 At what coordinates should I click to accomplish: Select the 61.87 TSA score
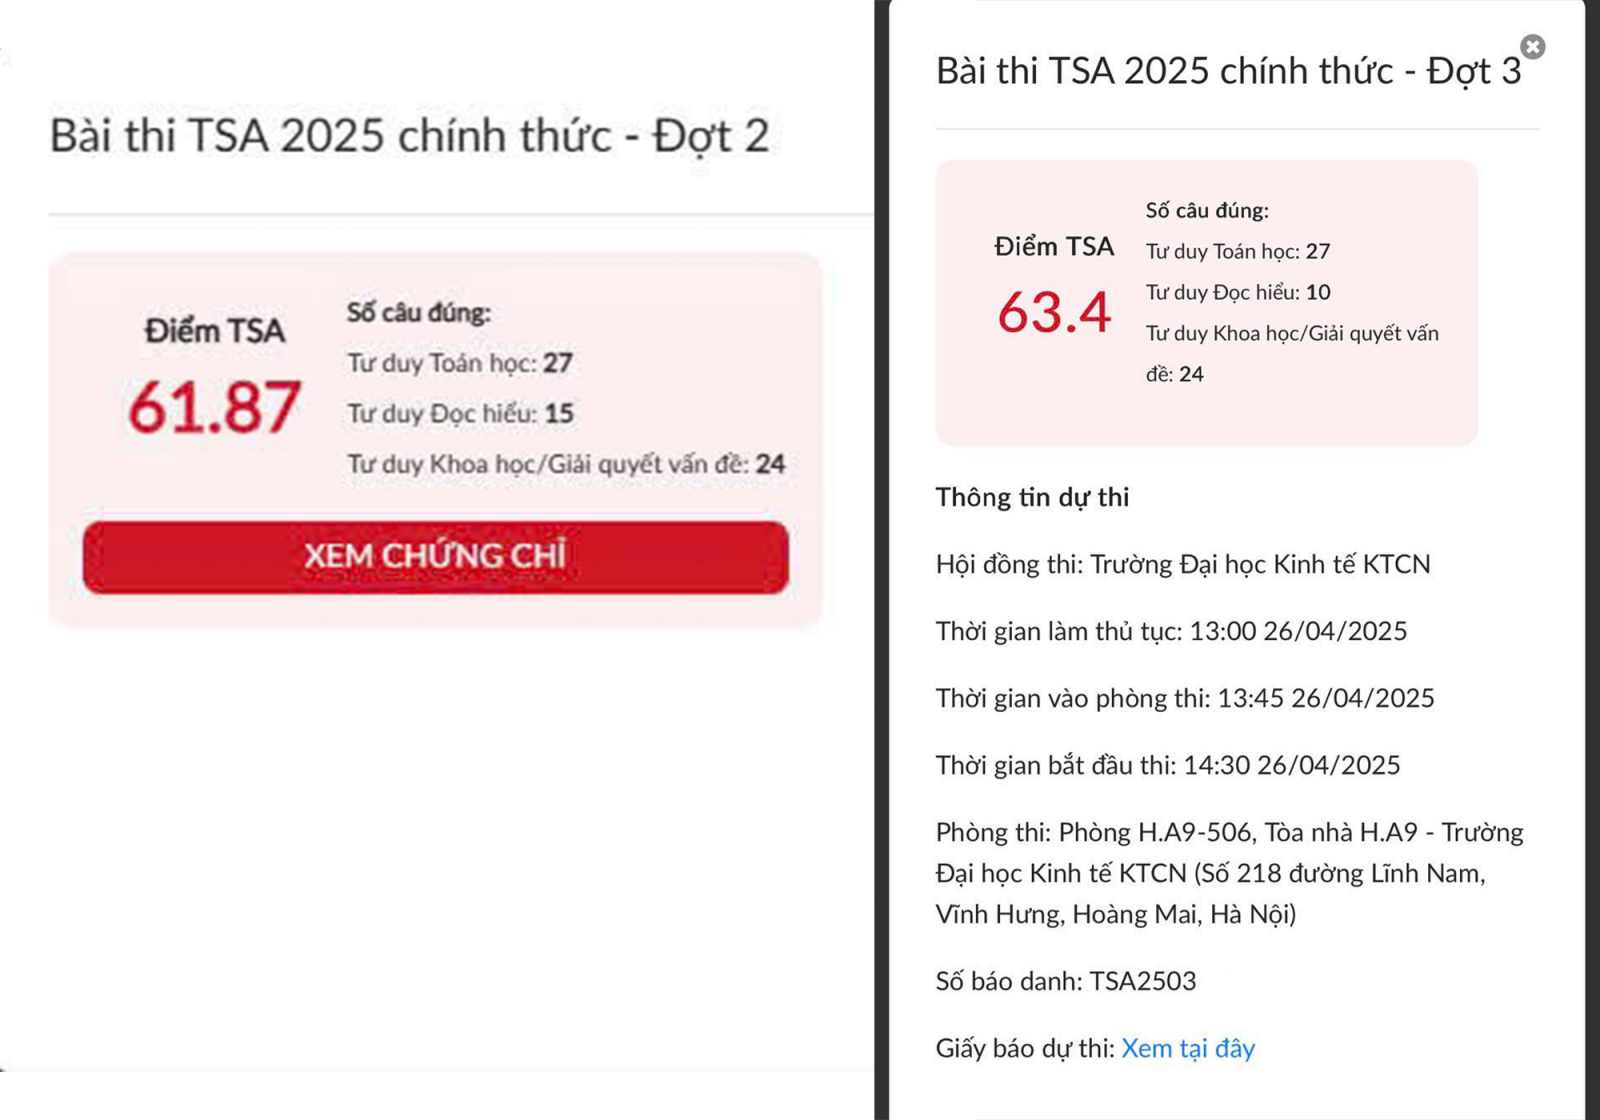click(214, 407)
